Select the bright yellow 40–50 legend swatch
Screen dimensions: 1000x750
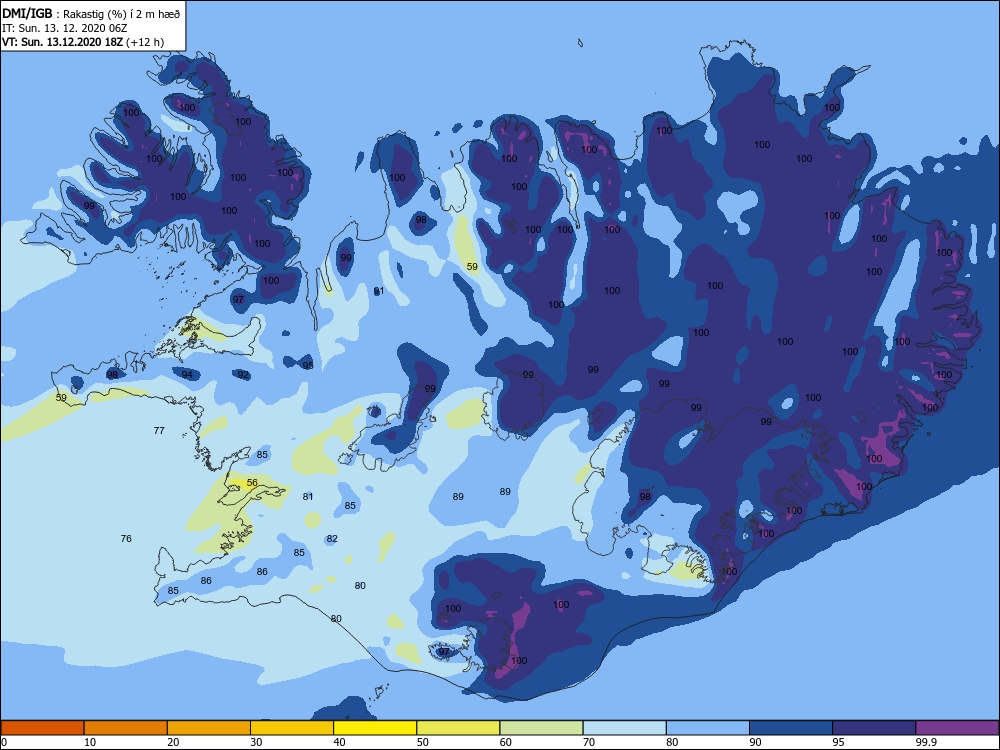[x=375, y=728]
